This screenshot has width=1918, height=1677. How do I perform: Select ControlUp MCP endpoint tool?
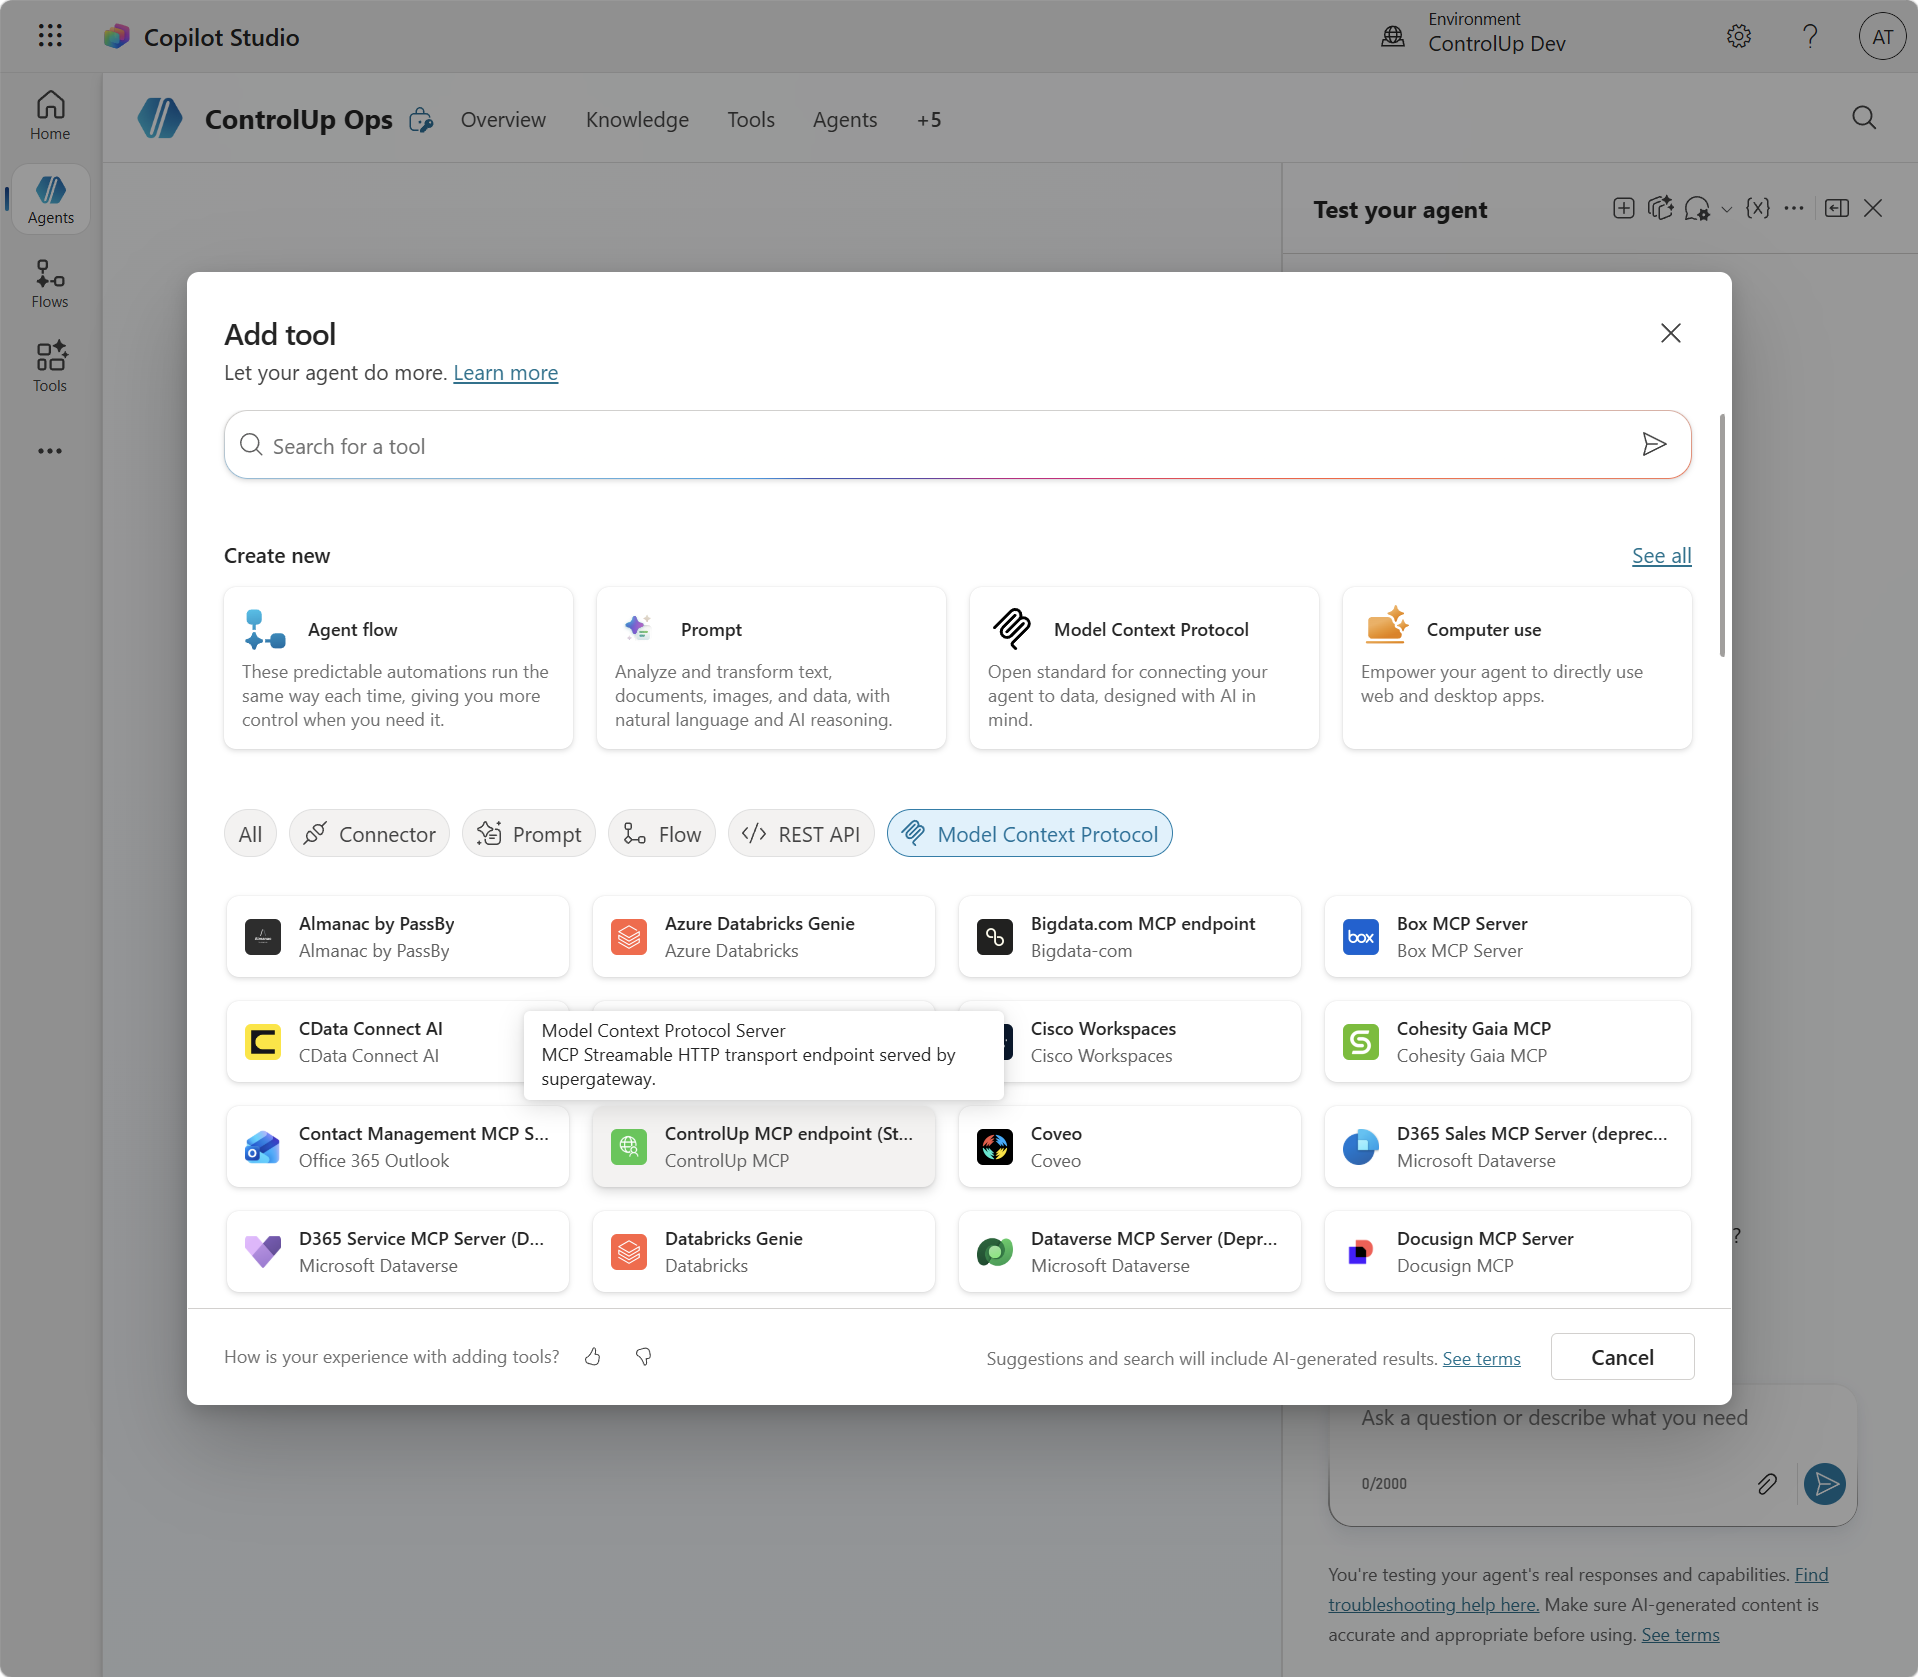764,1147
